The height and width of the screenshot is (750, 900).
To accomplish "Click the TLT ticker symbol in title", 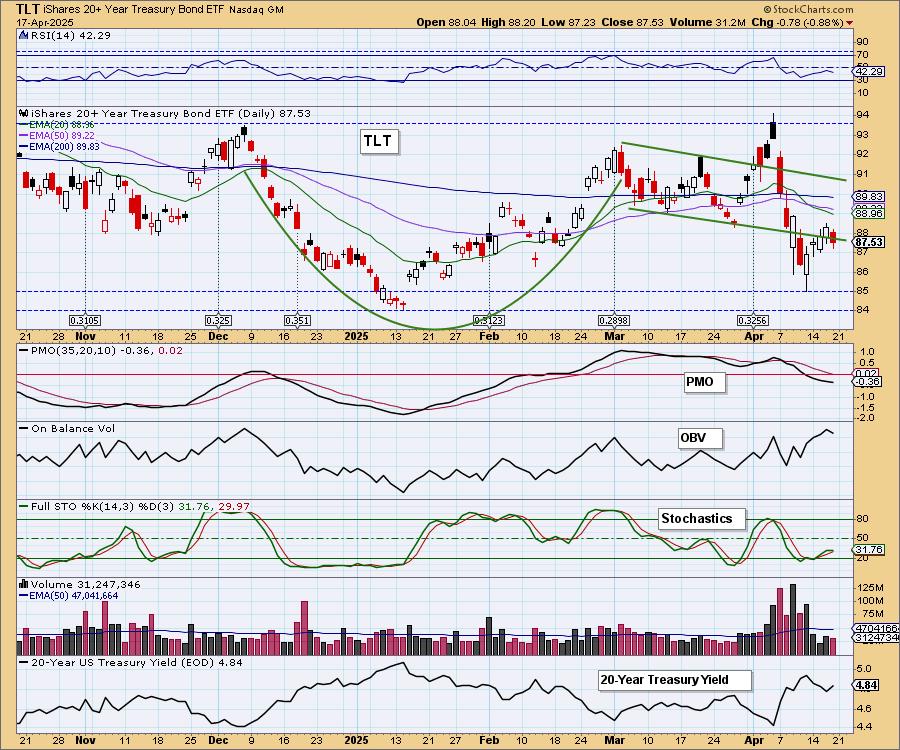I will [x=26, y=9].
